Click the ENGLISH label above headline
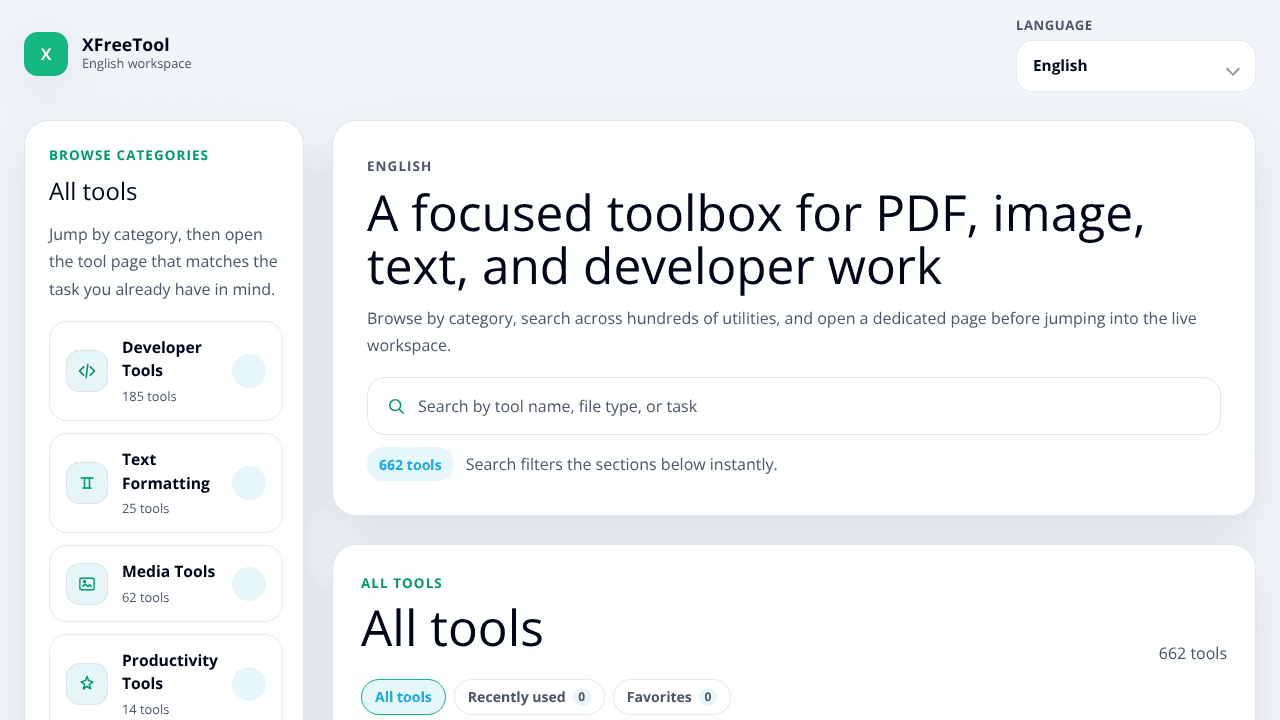 click(399, 167)
